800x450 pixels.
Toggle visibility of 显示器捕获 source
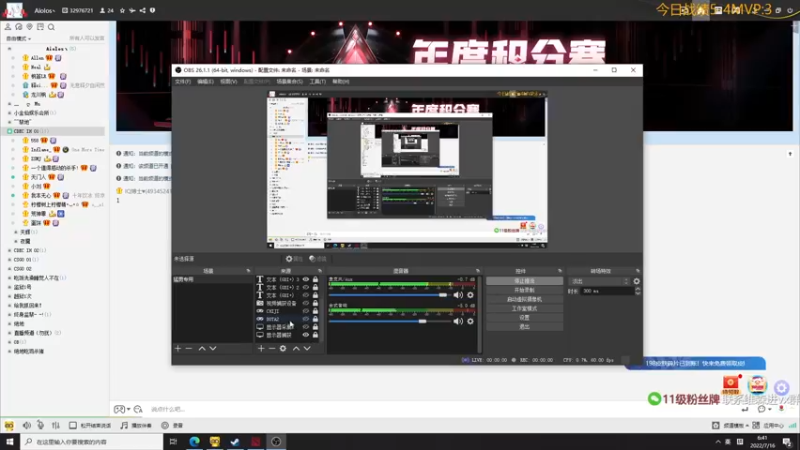(306, 335)
